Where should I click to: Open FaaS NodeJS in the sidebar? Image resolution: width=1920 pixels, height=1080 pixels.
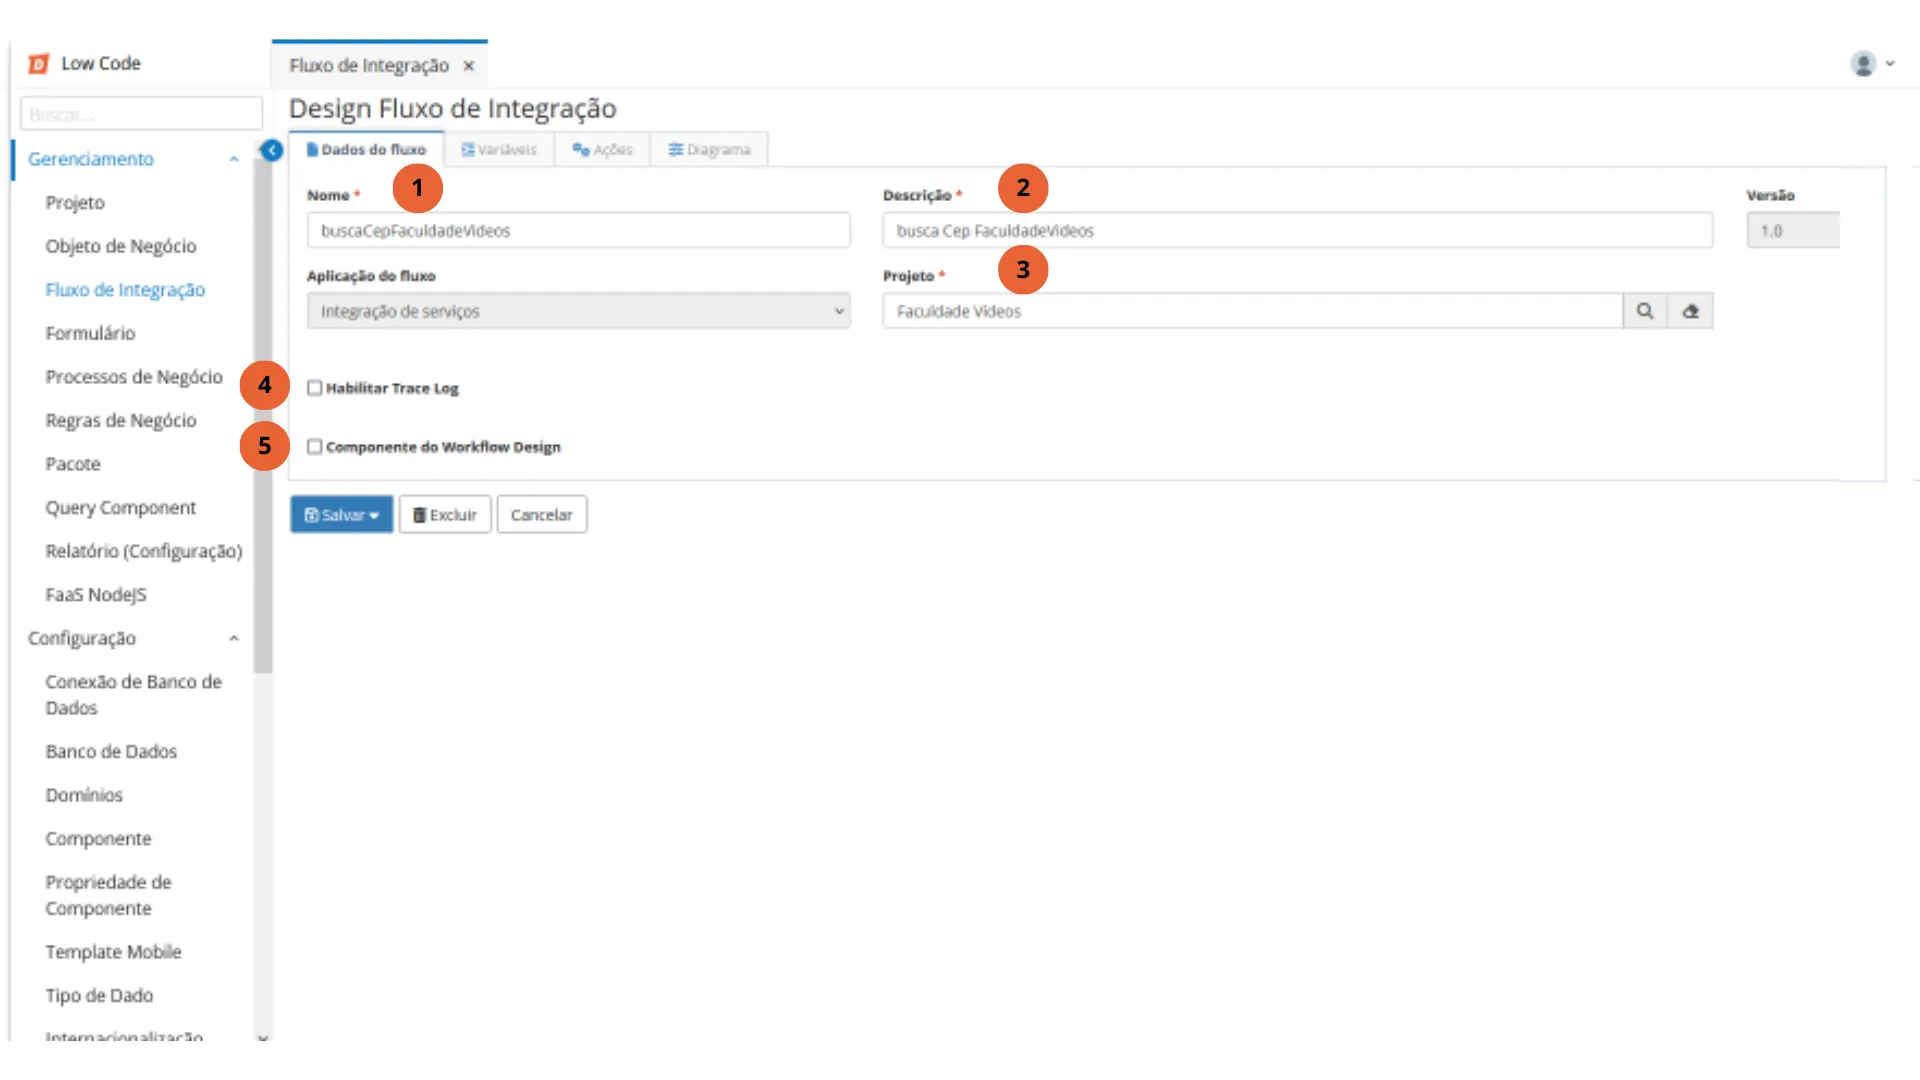click(x=96, y=595)
